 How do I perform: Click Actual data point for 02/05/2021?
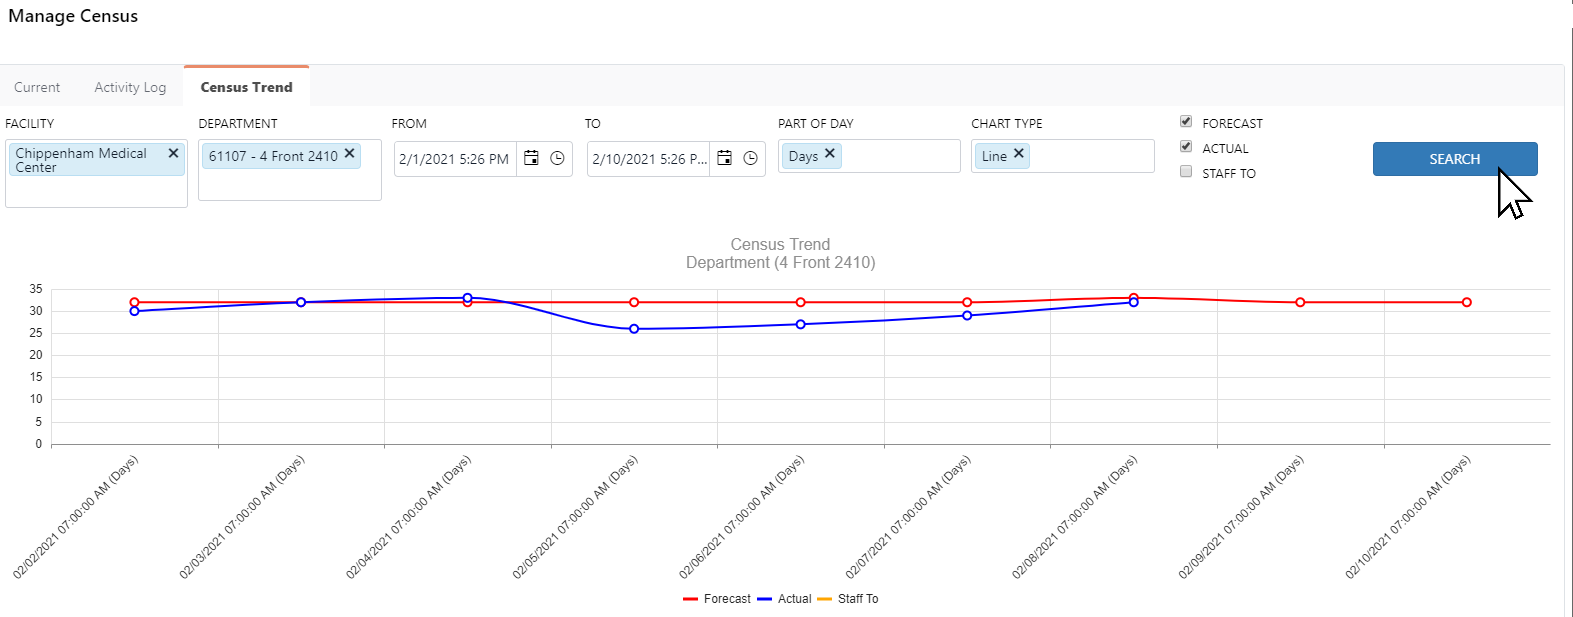(634, 329)
